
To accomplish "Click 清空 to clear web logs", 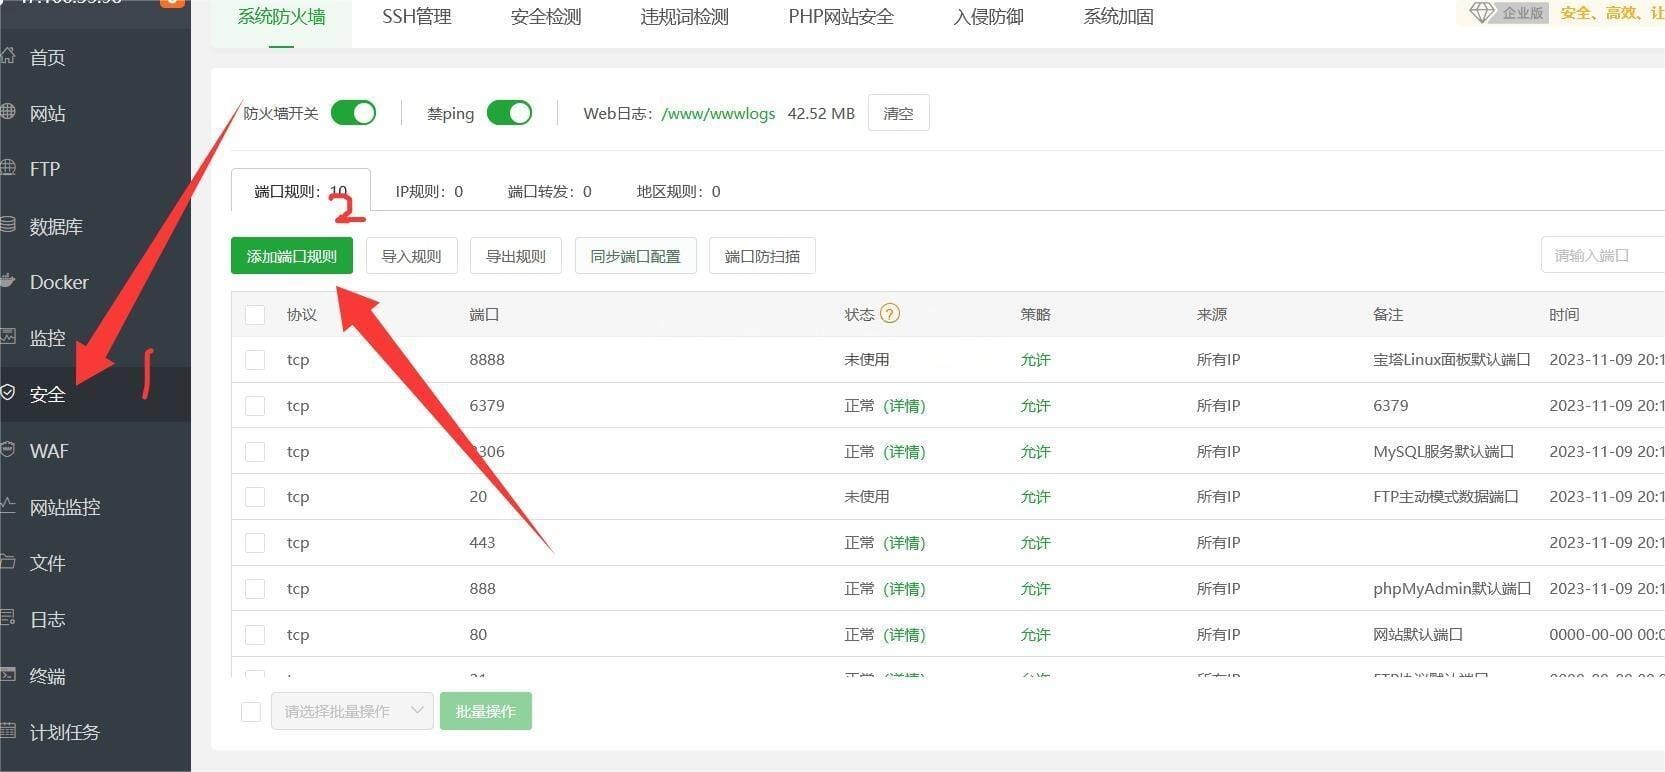I will point(898,113).
